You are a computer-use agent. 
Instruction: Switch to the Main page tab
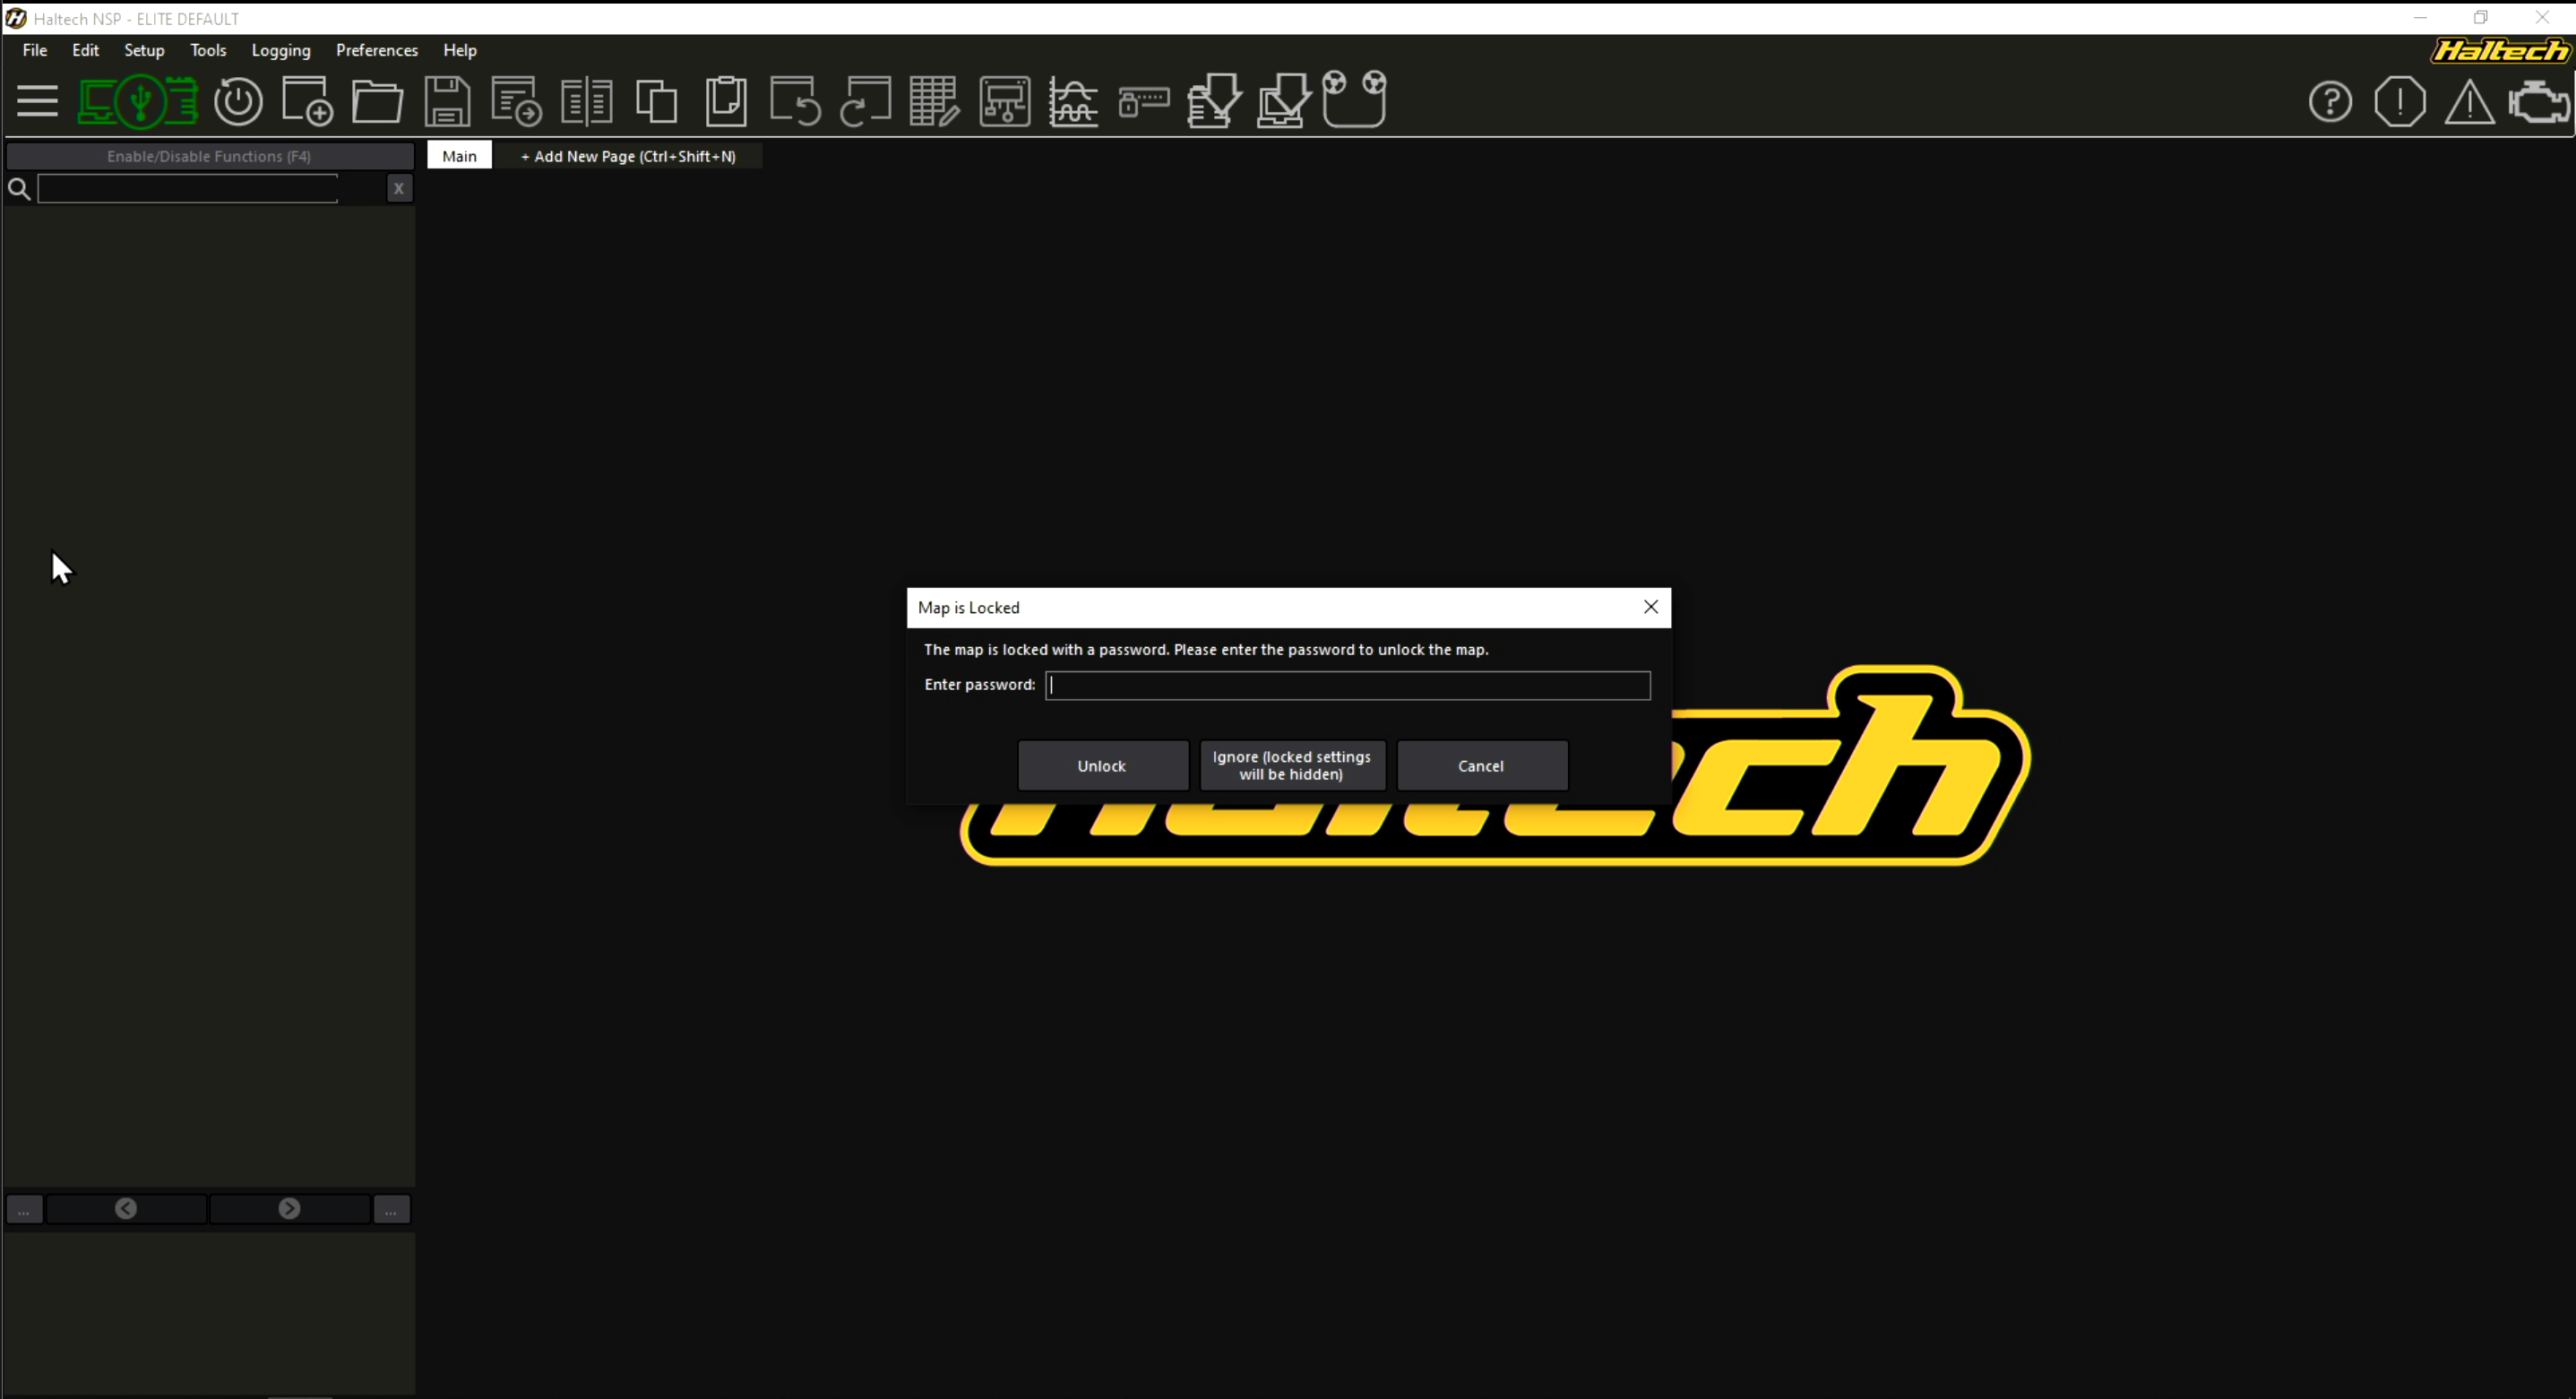[x=459, y=156]
